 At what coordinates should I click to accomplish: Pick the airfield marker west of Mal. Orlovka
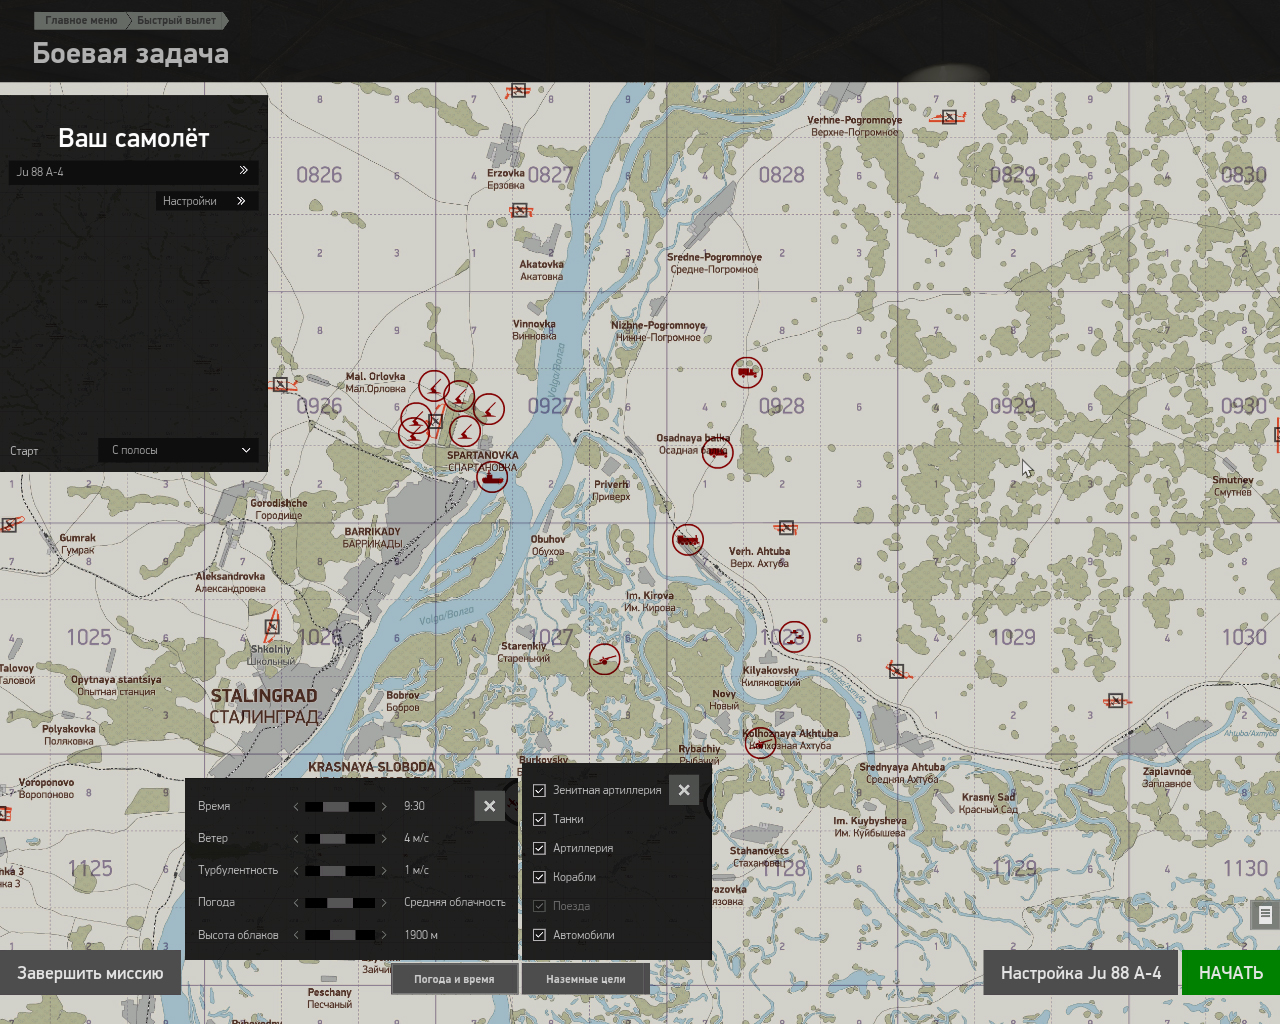[280, 384]
